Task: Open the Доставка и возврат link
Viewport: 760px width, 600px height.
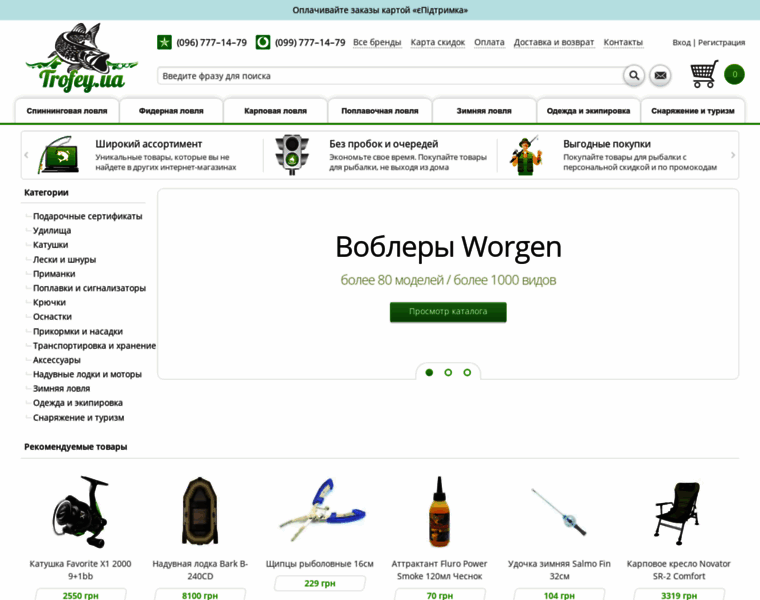Action: click(x=554, y=42)
